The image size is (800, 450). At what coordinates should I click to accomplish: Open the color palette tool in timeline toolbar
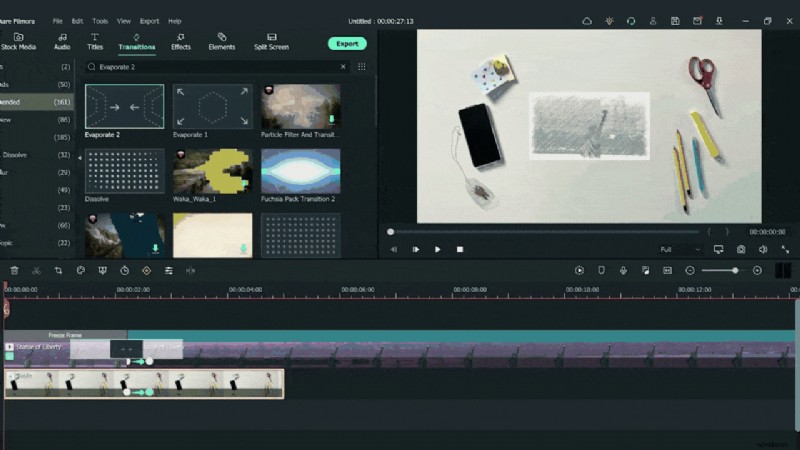tap(80, 270)
